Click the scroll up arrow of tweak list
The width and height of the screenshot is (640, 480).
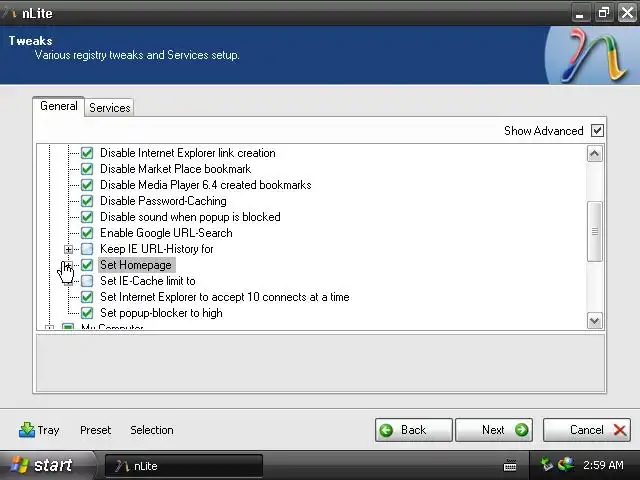(595, 154)
